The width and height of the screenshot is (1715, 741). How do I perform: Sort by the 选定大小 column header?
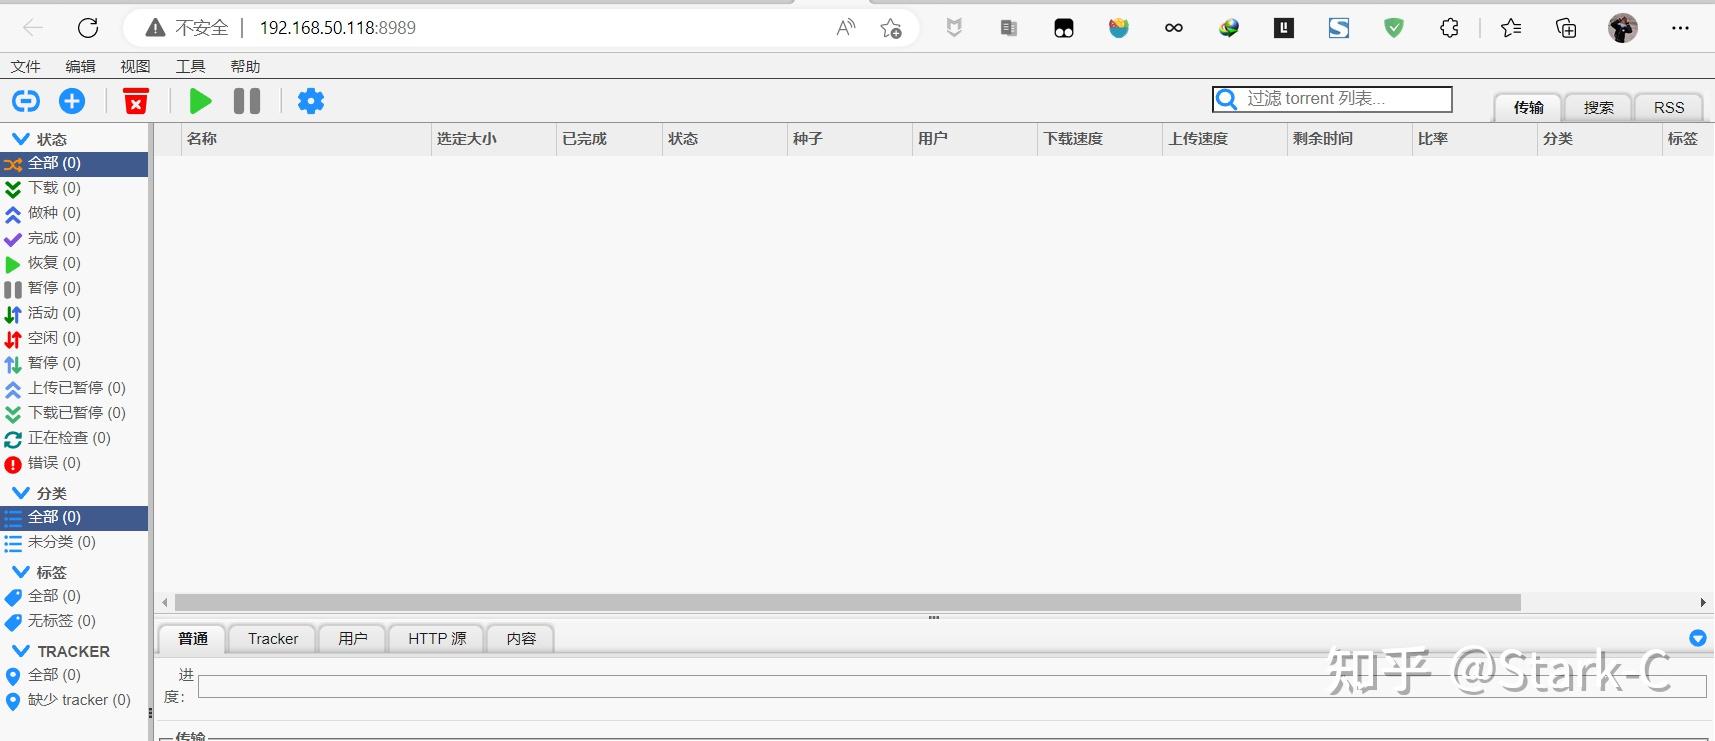[x=494, y=139]
